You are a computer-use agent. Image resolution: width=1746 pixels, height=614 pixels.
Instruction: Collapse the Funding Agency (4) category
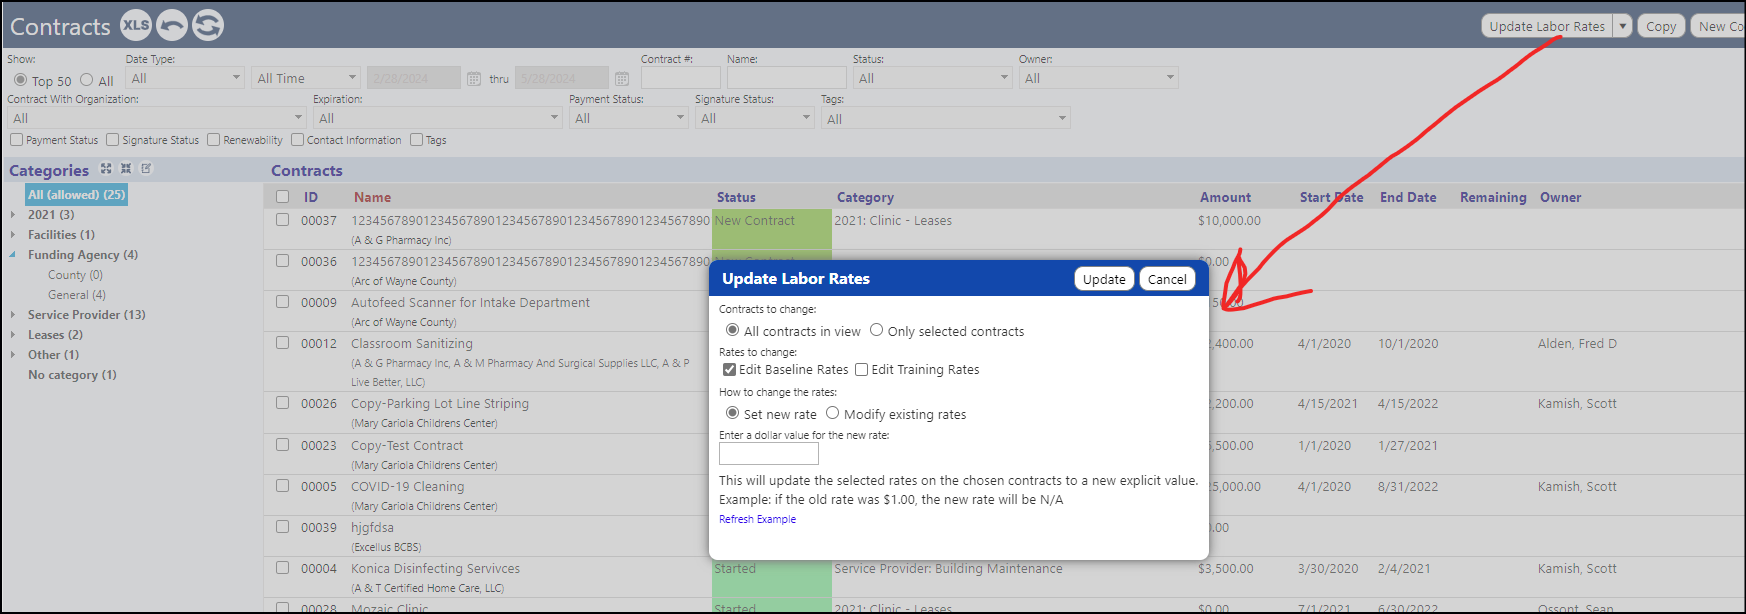click(13, 255)
